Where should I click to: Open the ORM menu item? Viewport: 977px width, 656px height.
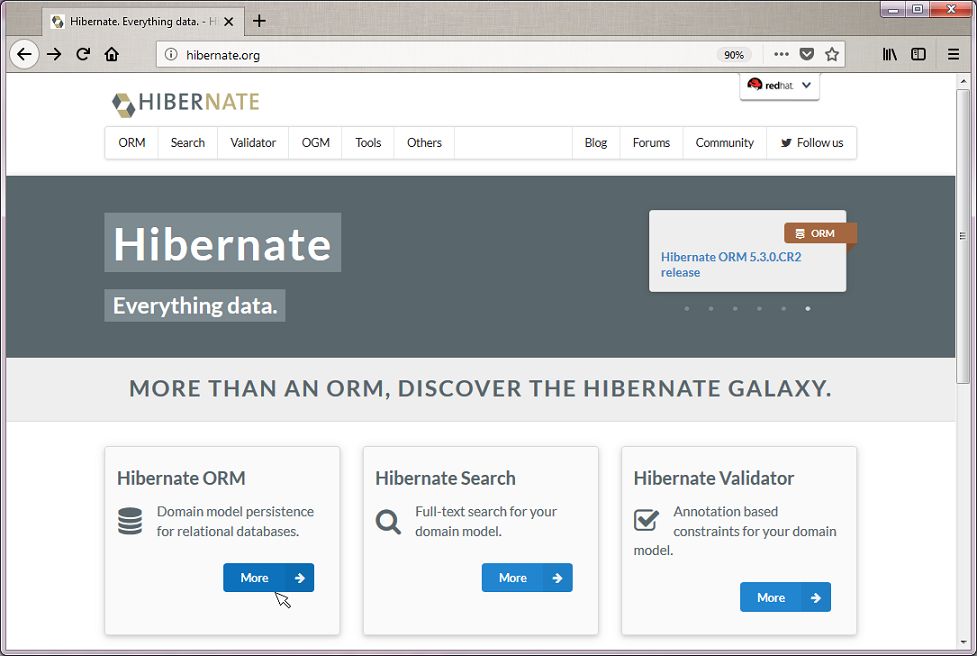pos(131,143)
